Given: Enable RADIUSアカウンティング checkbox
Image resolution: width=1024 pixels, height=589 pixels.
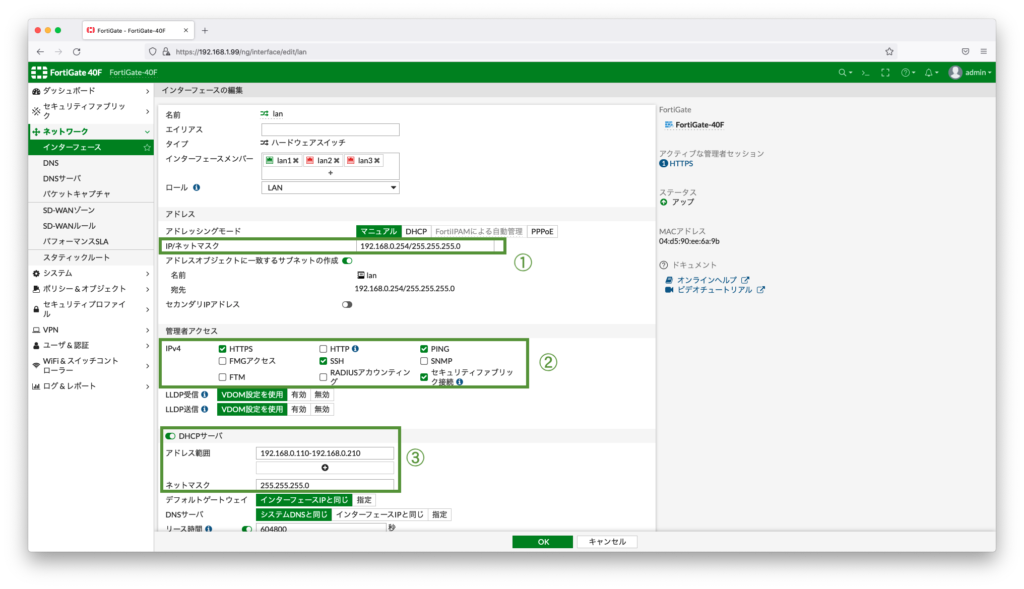Looking at the screenshot, I should 323,377.
